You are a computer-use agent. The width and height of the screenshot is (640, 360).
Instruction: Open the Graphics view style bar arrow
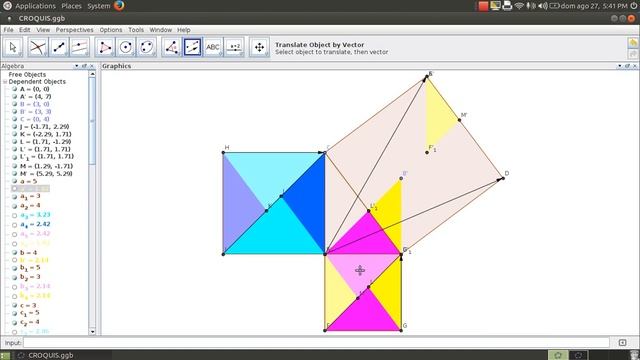click(620, 66)
